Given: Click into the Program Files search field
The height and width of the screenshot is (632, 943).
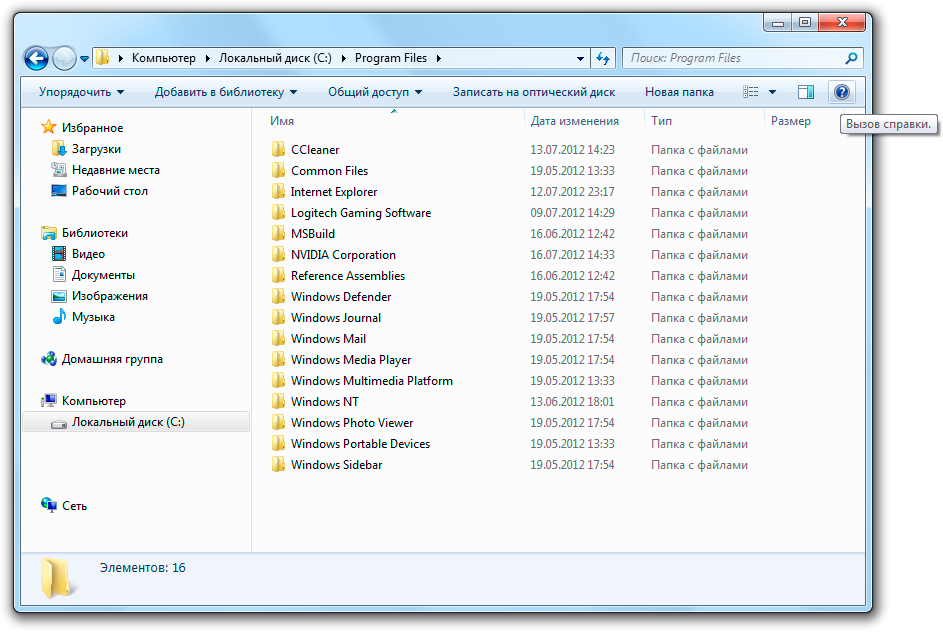Looking at the screenshot, I should coord(734,58).
